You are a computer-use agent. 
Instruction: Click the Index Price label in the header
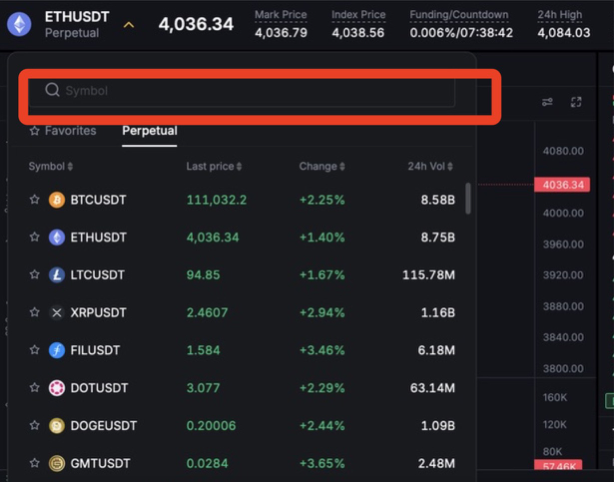click(358, 15)
